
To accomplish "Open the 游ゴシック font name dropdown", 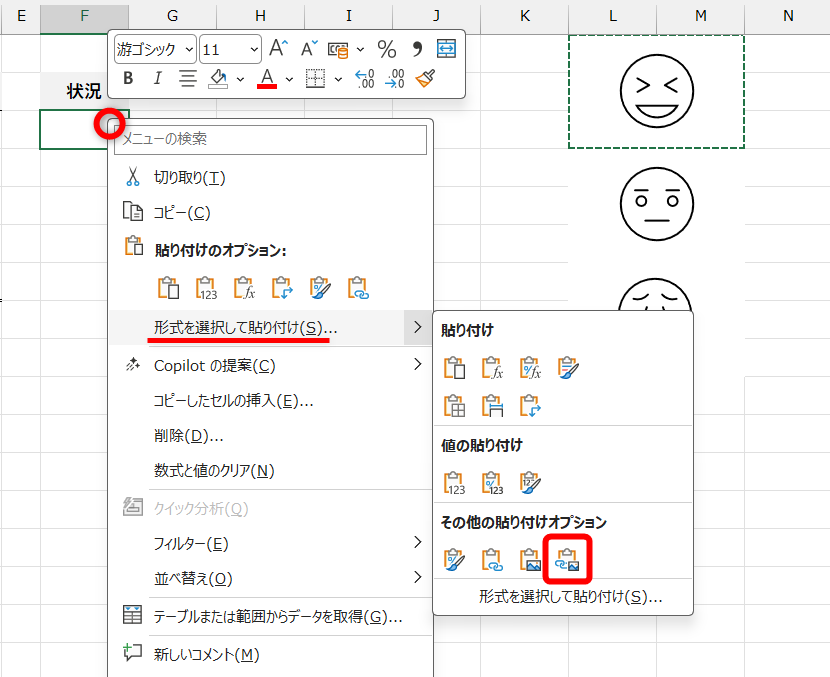I will pyautogui.click(x=188, y=48).
